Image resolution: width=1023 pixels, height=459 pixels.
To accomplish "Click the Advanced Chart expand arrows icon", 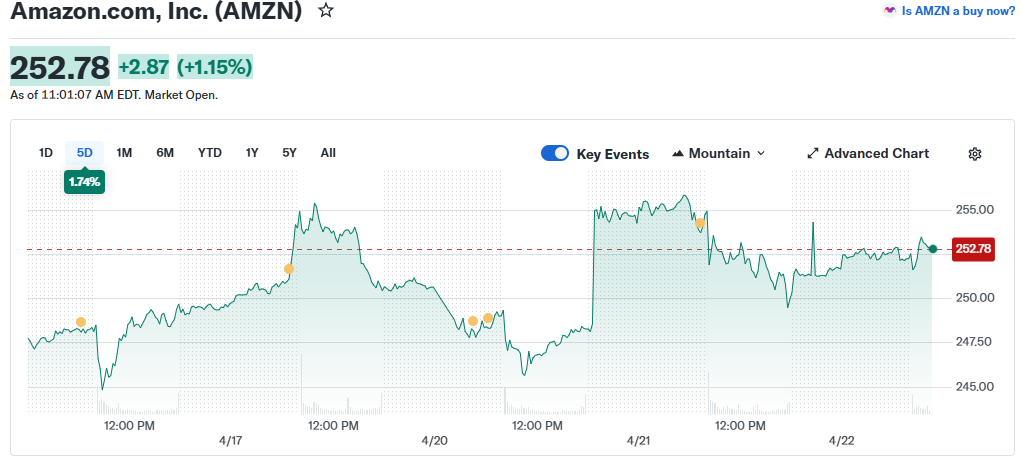I will [813, 154].
